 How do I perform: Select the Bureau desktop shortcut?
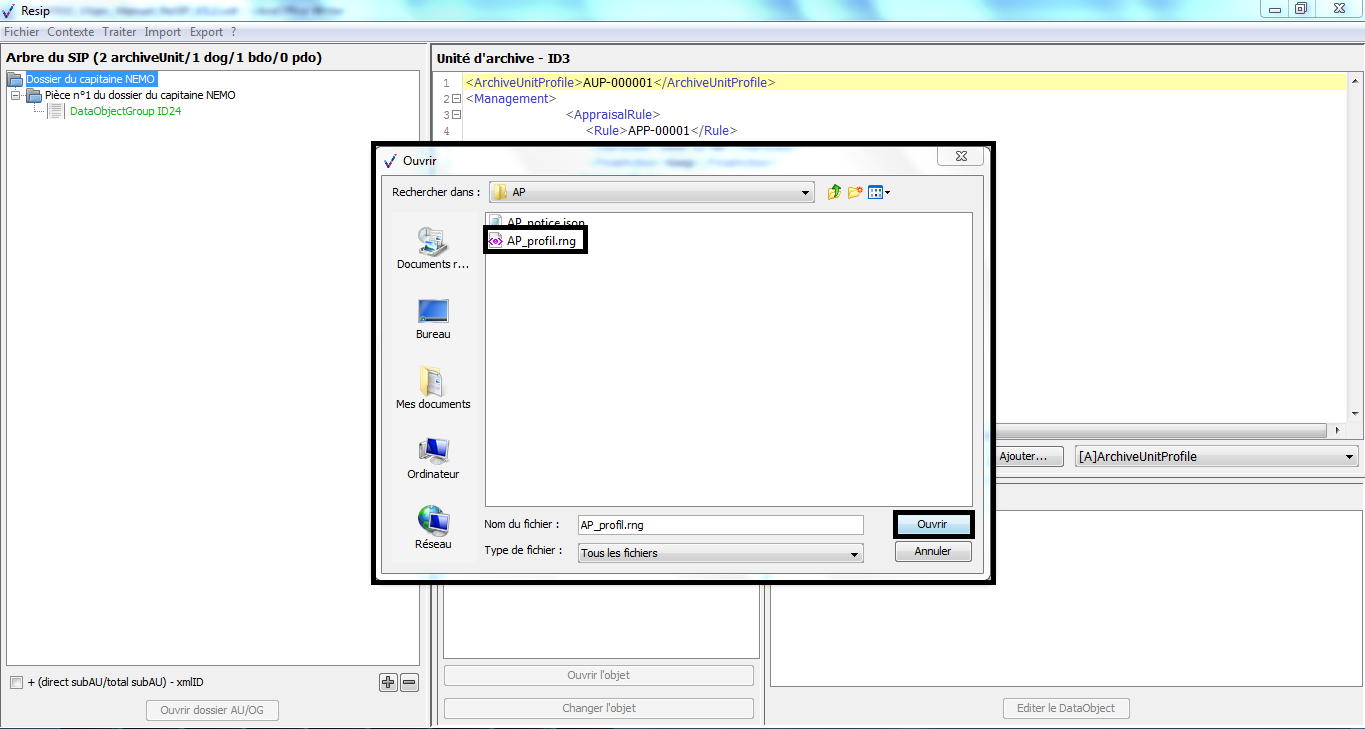click(x=433, y=318)
